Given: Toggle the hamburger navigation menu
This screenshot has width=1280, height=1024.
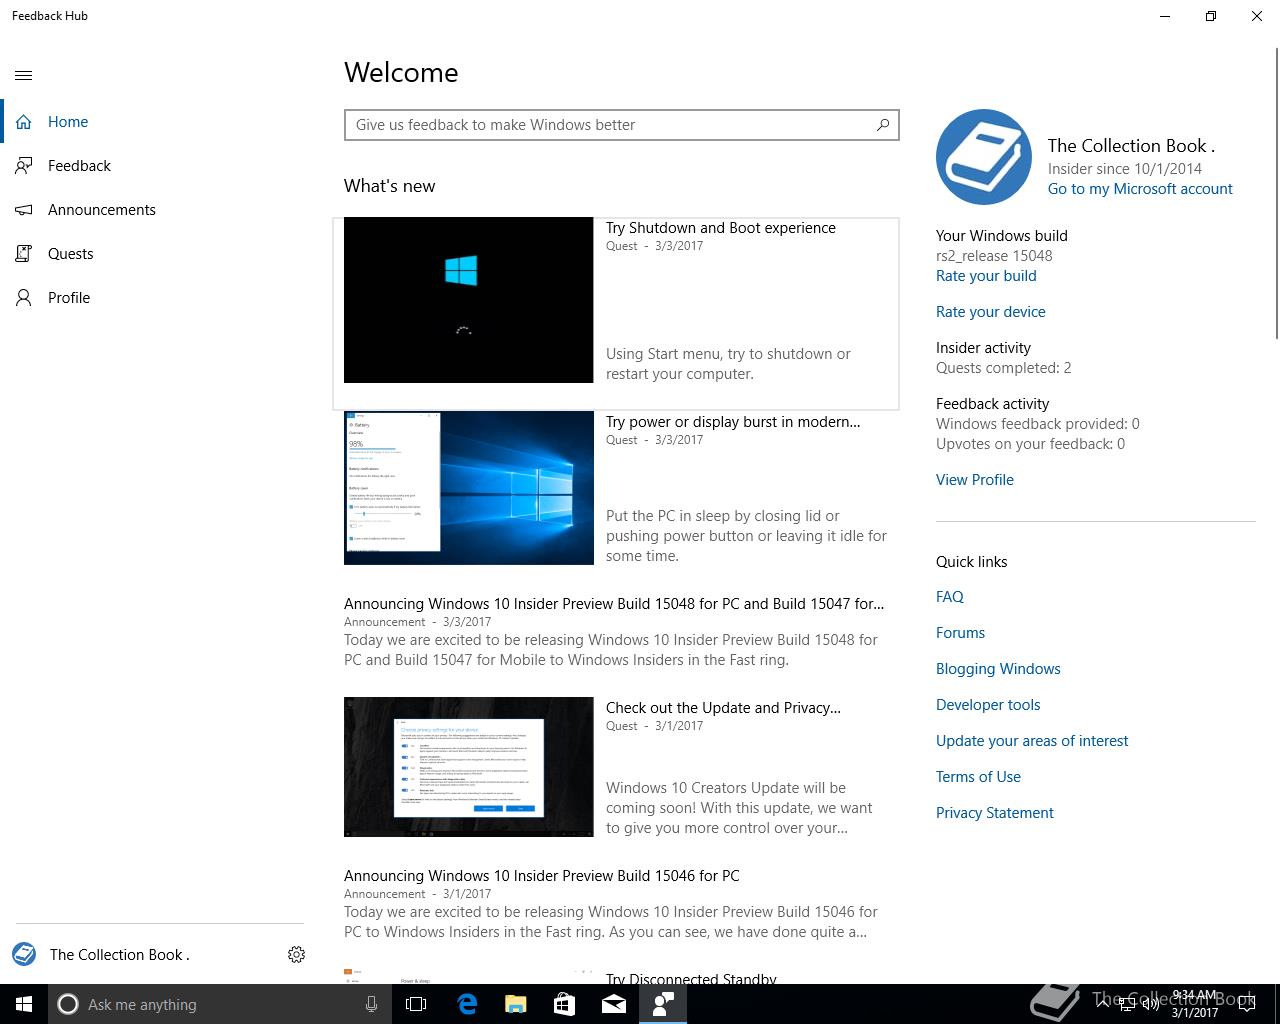Looking at the screenshot, I should tap(24, 75).
